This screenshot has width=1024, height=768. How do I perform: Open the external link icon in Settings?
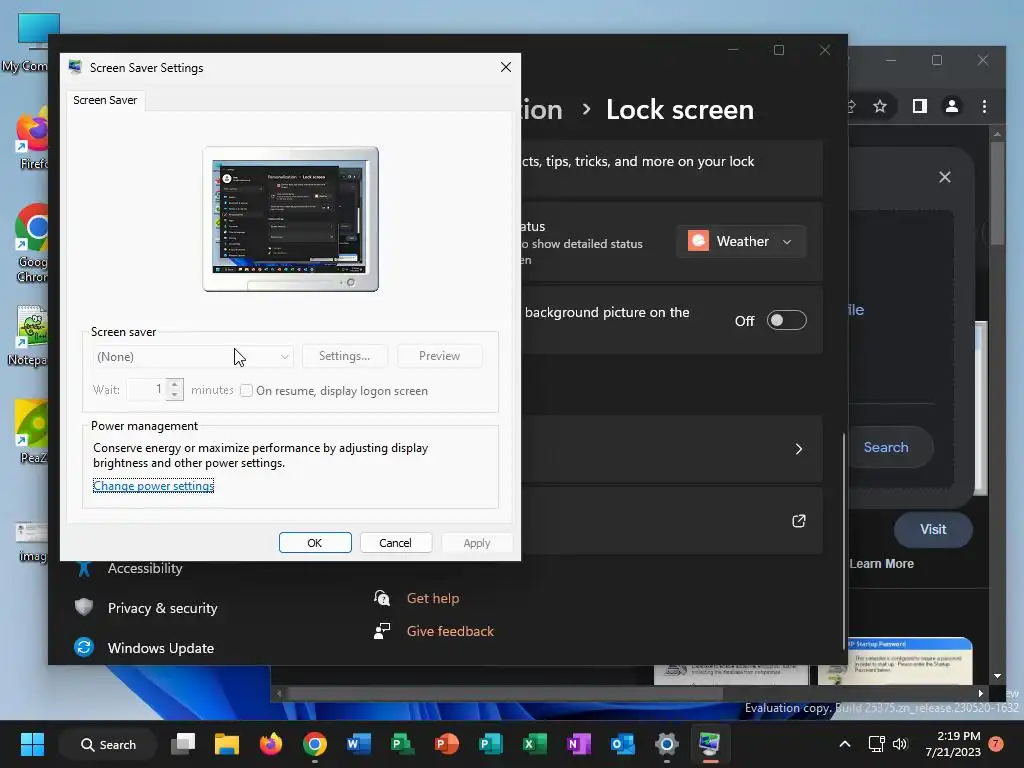(799, 521)
